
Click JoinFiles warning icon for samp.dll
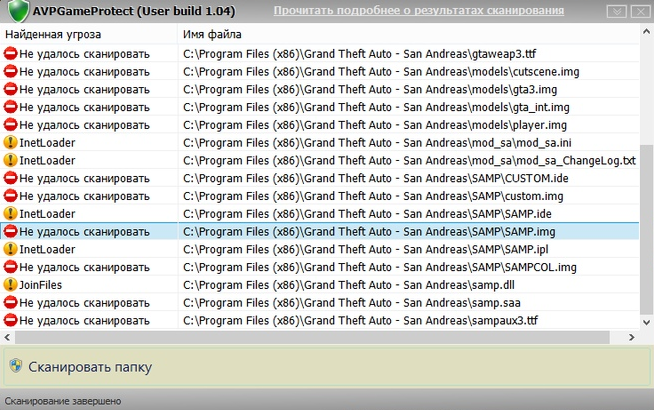coord(11,285)
